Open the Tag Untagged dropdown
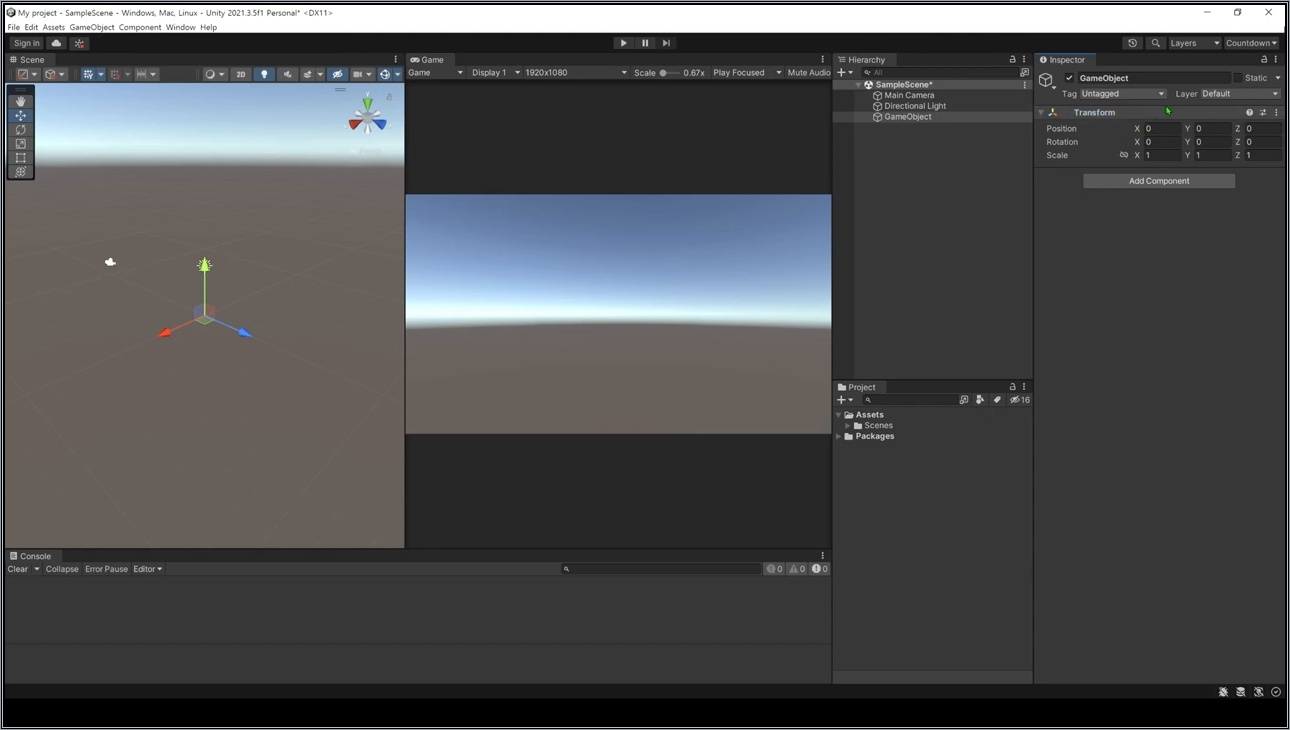 coord(1123,94)
